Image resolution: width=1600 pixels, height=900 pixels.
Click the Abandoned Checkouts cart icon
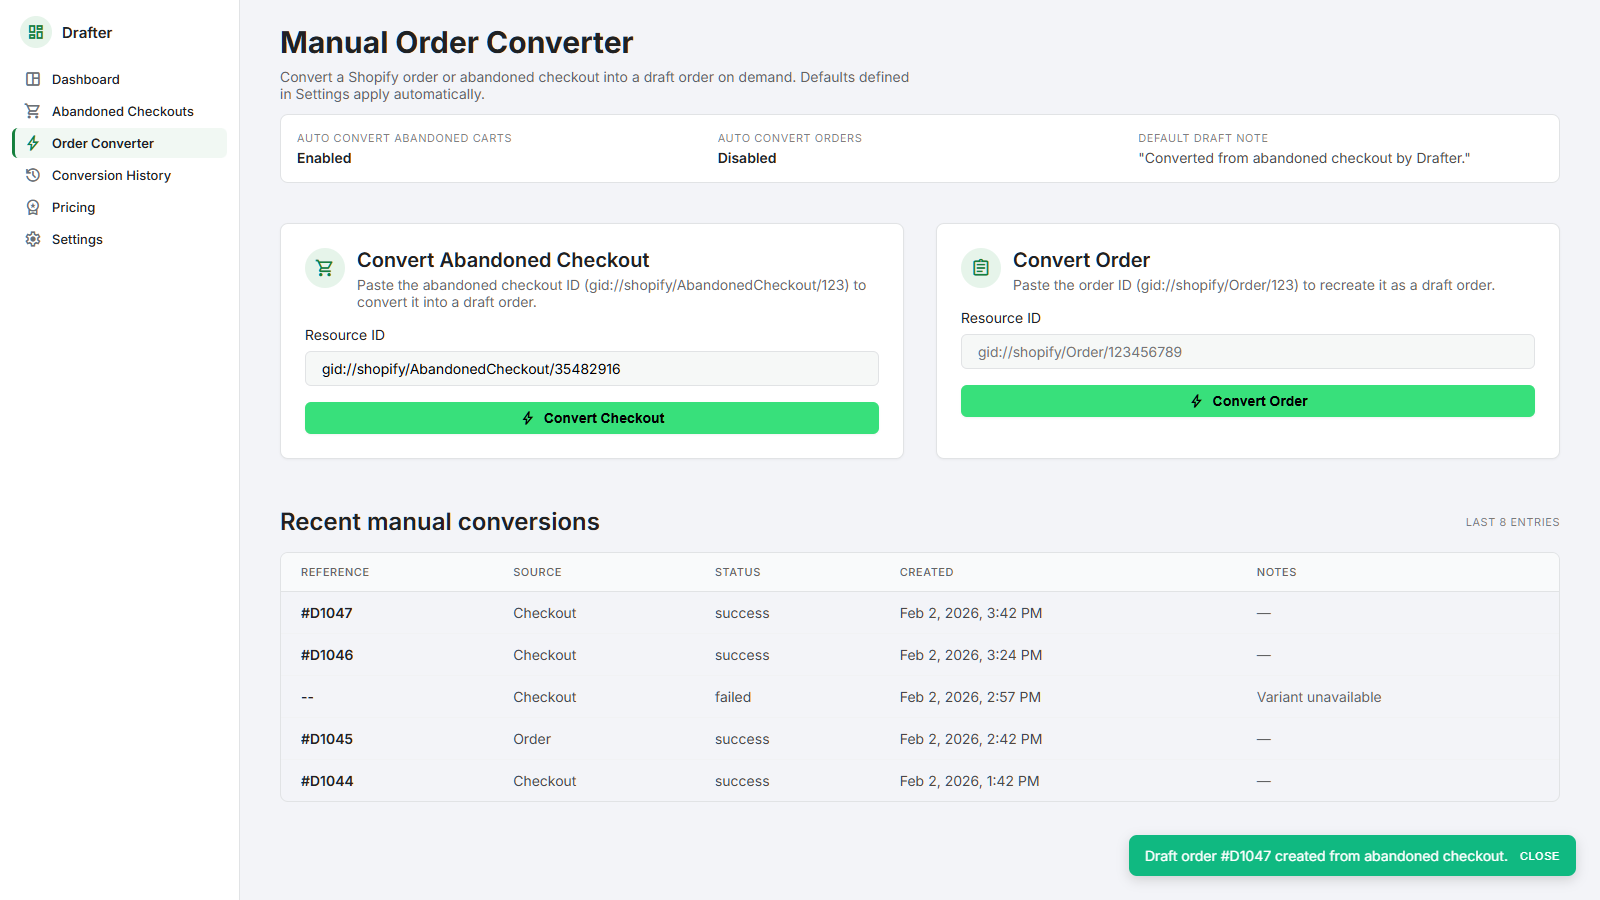(33, 111)
